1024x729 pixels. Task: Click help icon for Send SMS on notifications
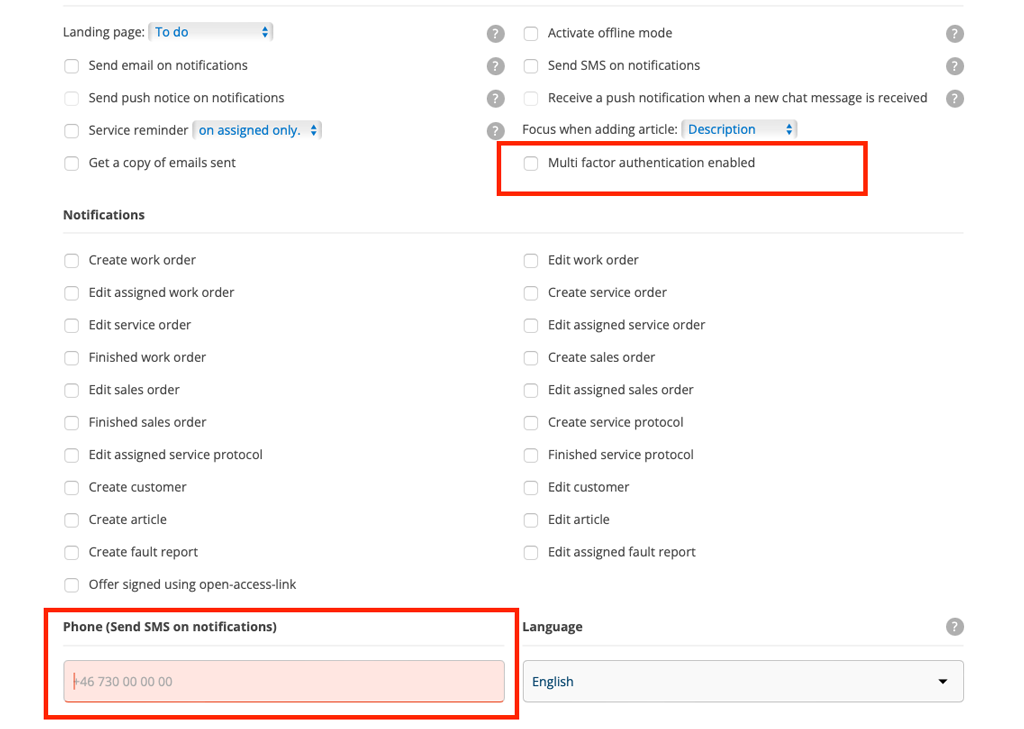(955, 66)
